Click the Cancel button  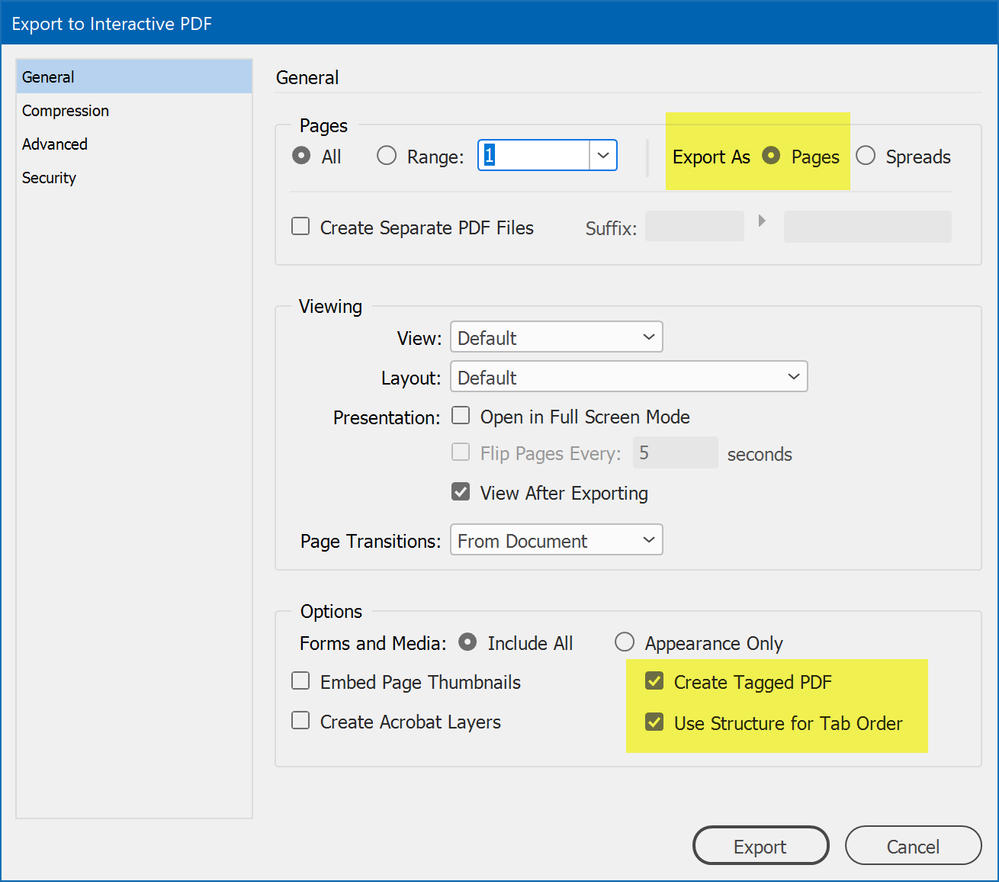pyautogui.click(x=913, y=846)
